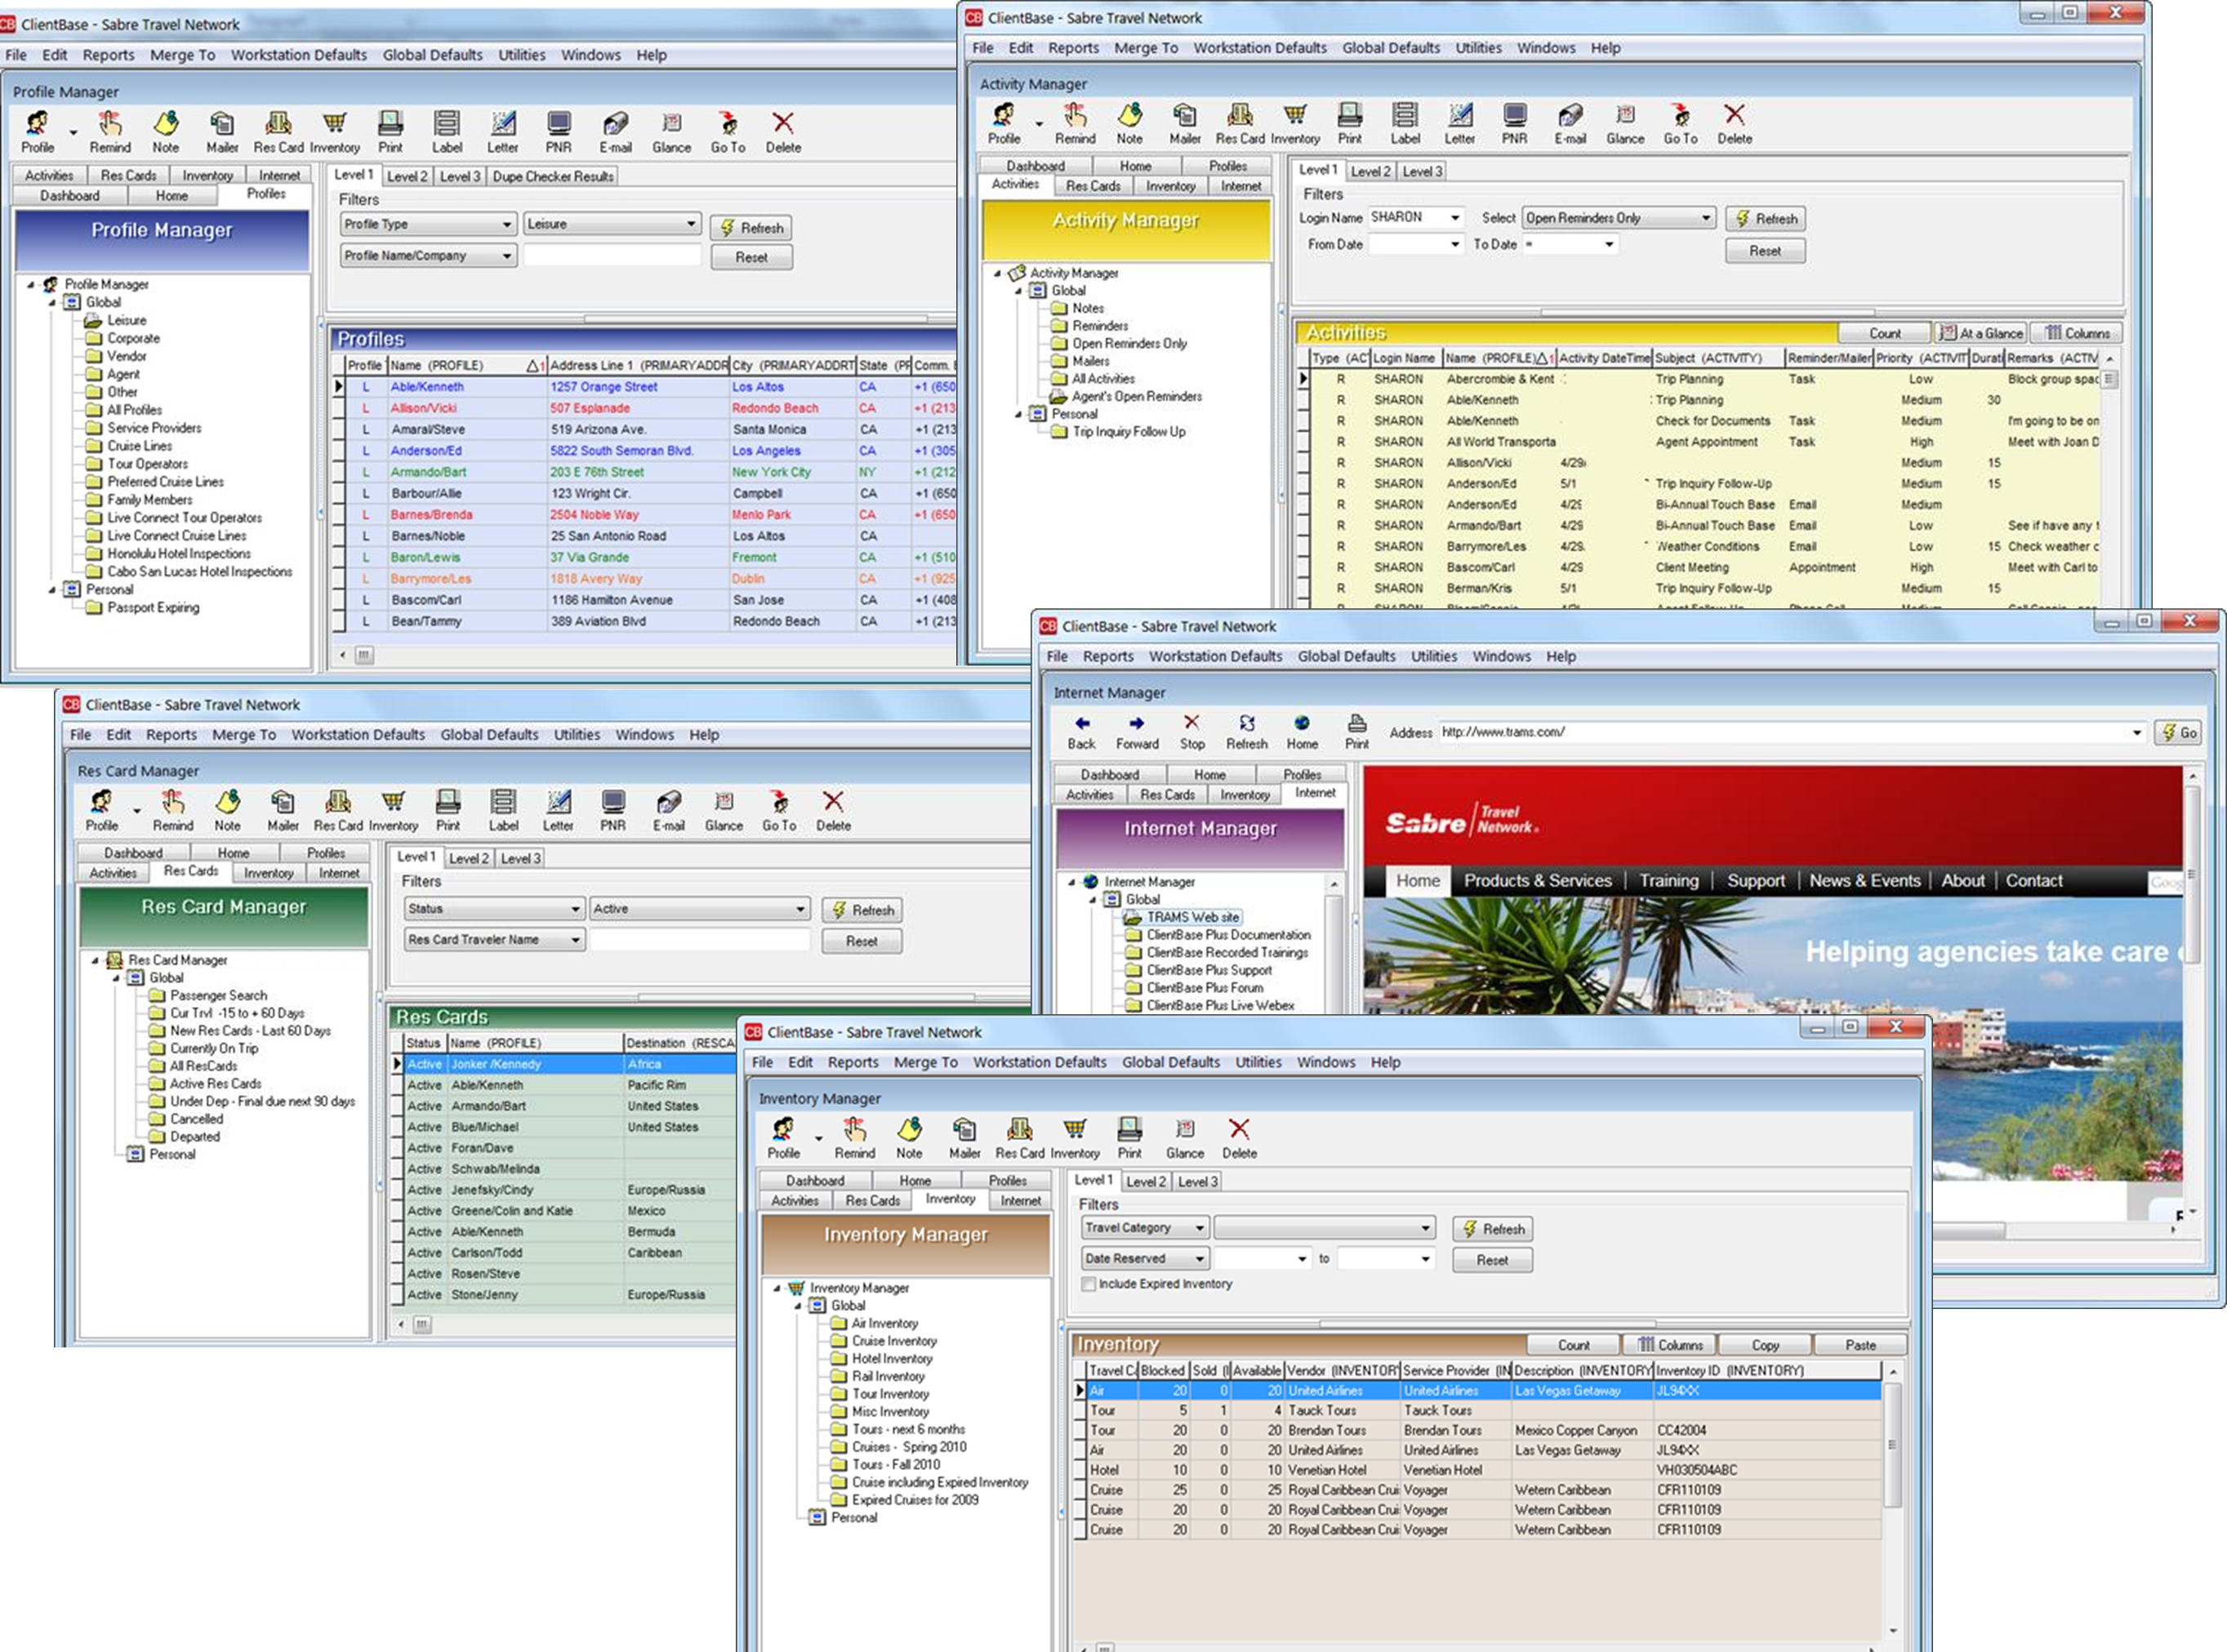This screenshot has height=1652, width=2227.
Task: Open Utilities menu in Inventory Manager window
Action: pyautogui.click(x=1258, y=1062)
